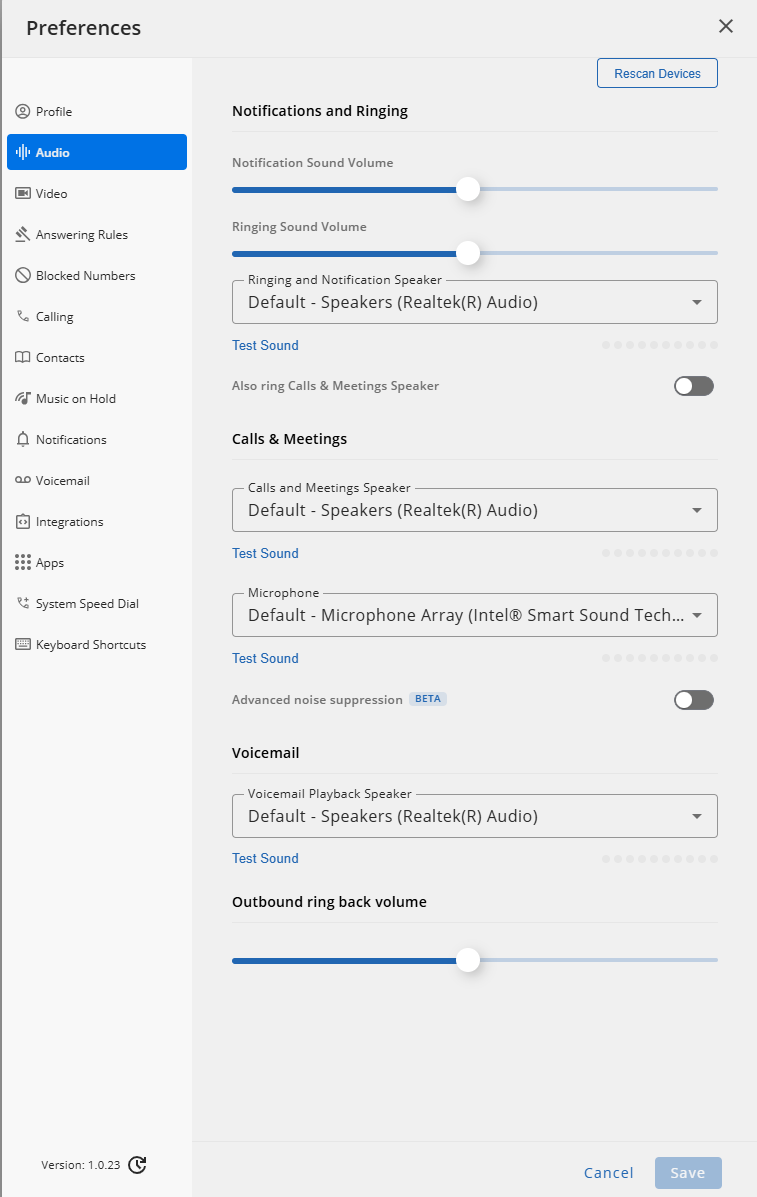Click the Contacts book icon

(x=23, y=357)
